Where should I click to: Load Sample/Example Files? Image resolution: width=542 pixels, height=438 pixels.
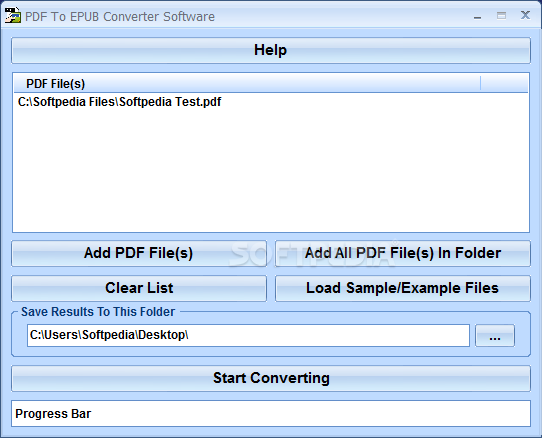coord(403,288)
